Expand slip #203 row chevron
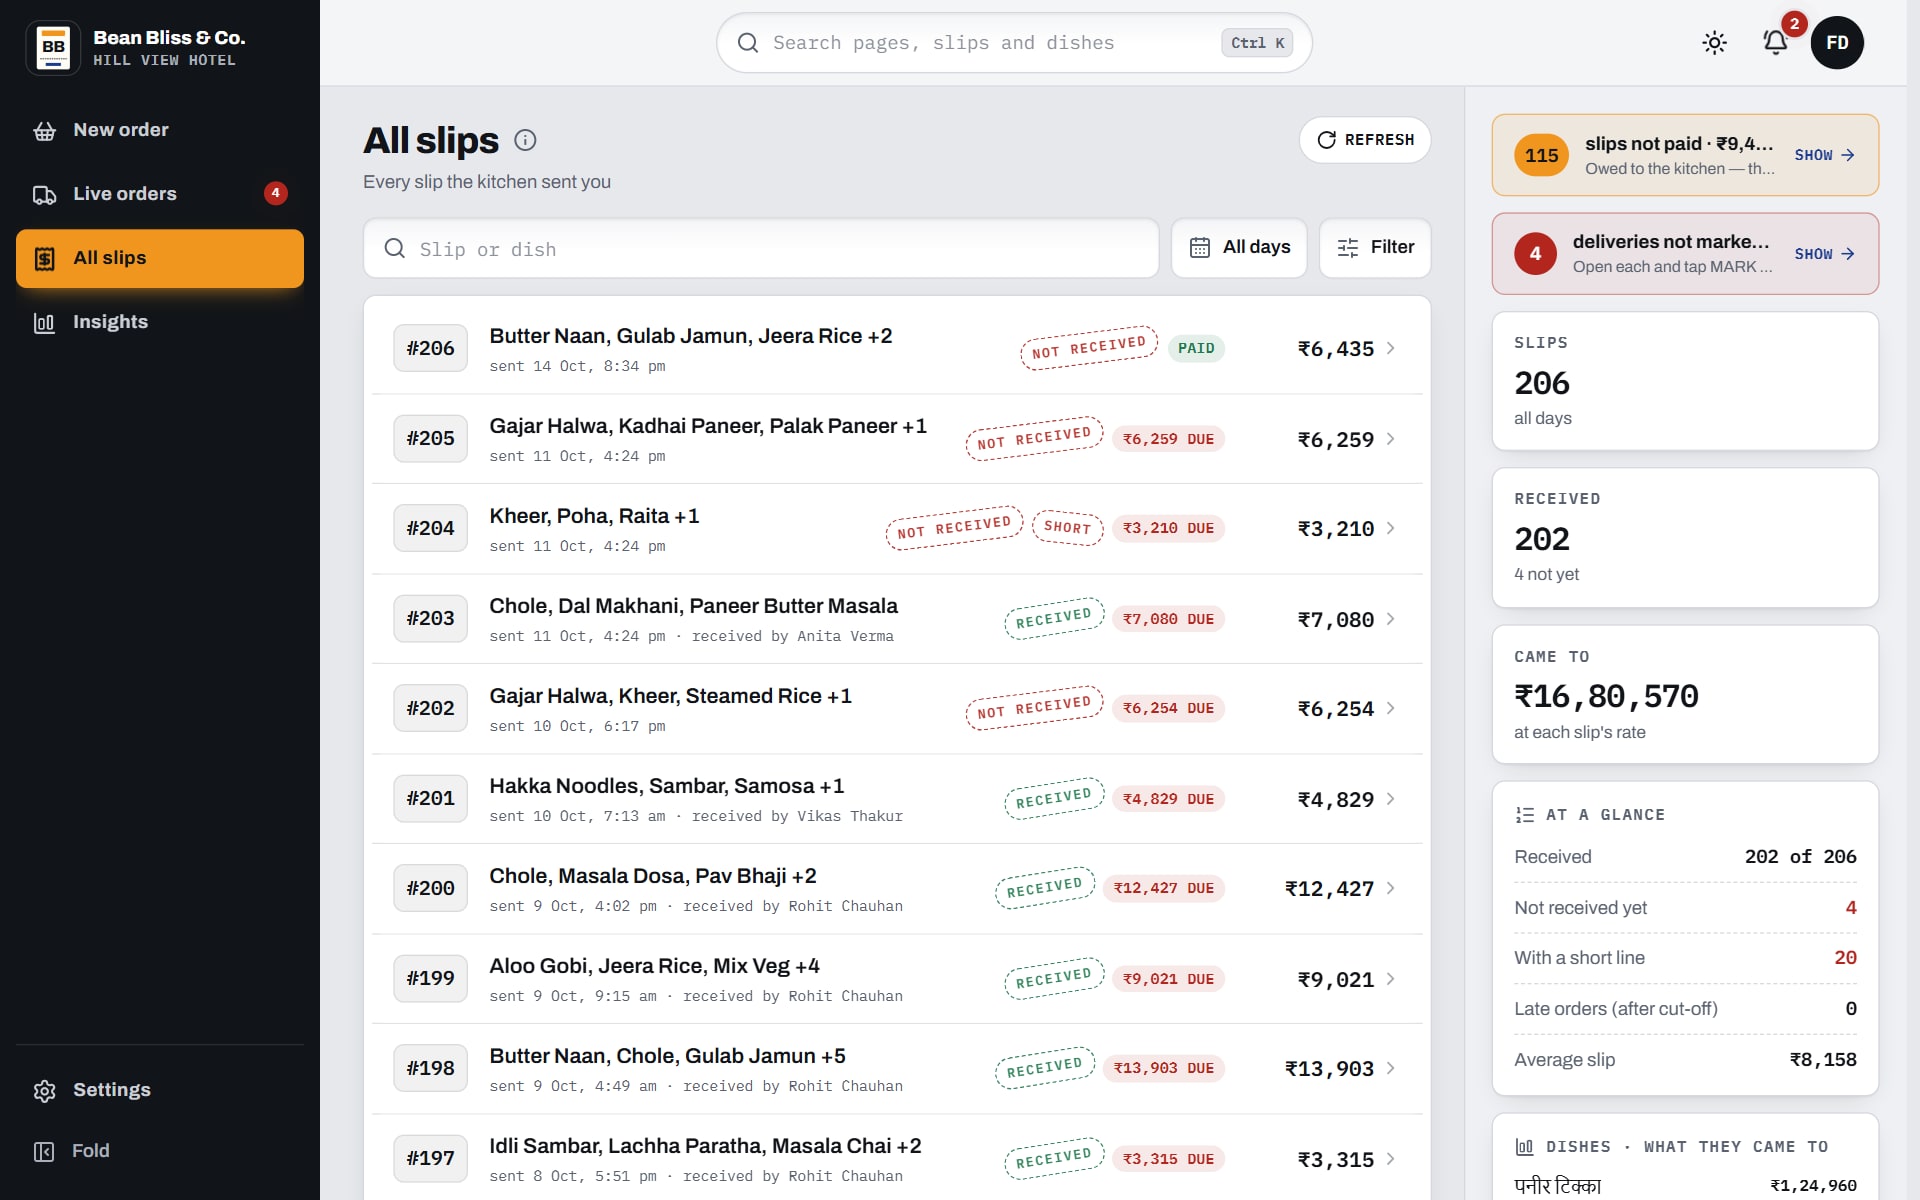The width and height of the screenshot is (1920, 1200). pos(1391,619)
